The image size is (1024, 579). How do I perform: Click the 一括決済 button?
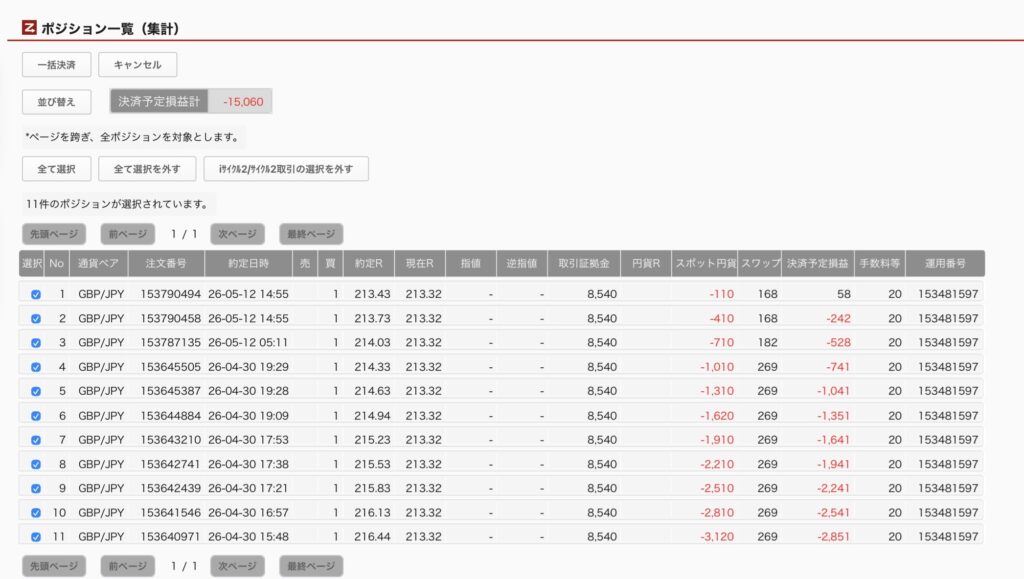pos(56,65)
